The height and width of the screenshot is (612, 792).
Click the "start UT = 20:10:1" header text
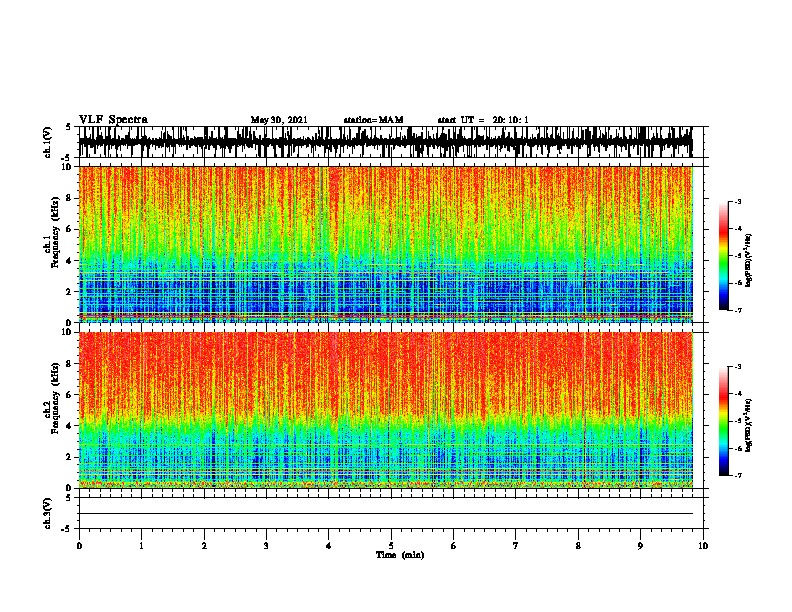483,120
